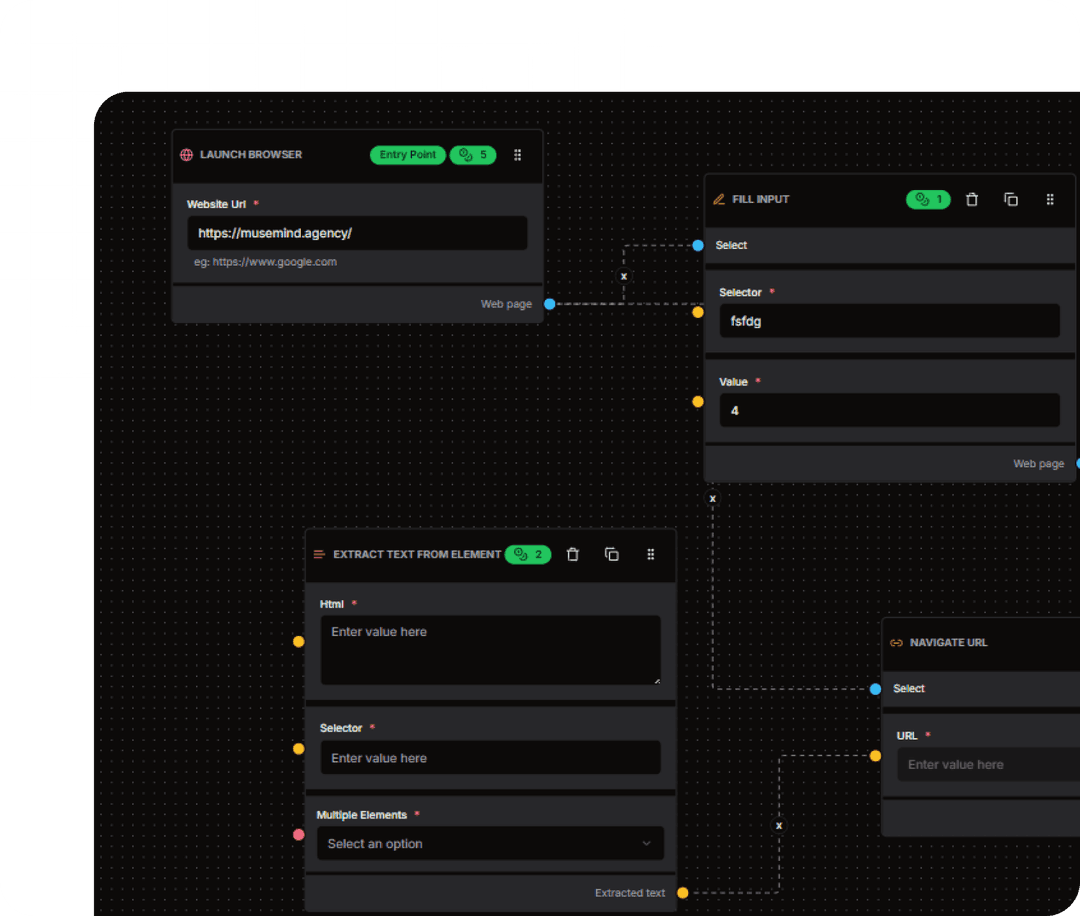Click drag handle on Fill Input node
This screenshot has width=1080, height=916.
[x=1050, y=200]
